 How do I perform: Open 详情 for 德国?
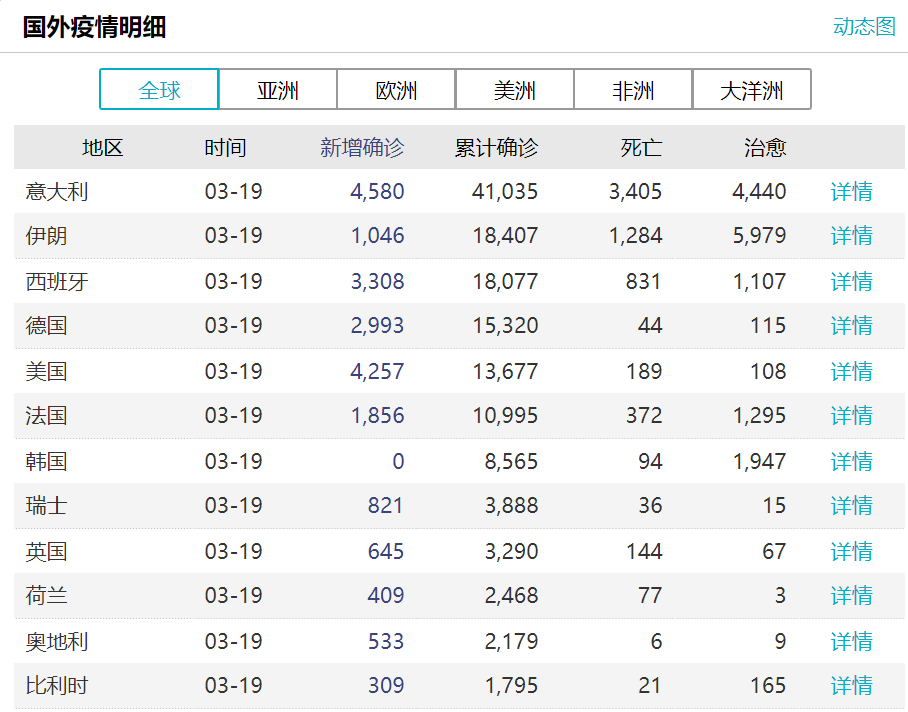(x=851, y=325)
